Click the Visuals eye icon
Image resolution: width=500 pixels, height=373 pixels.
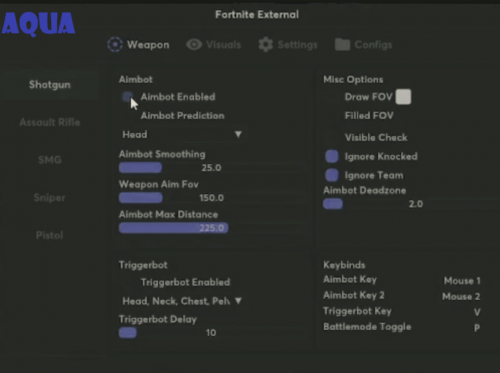pos(194,44)
